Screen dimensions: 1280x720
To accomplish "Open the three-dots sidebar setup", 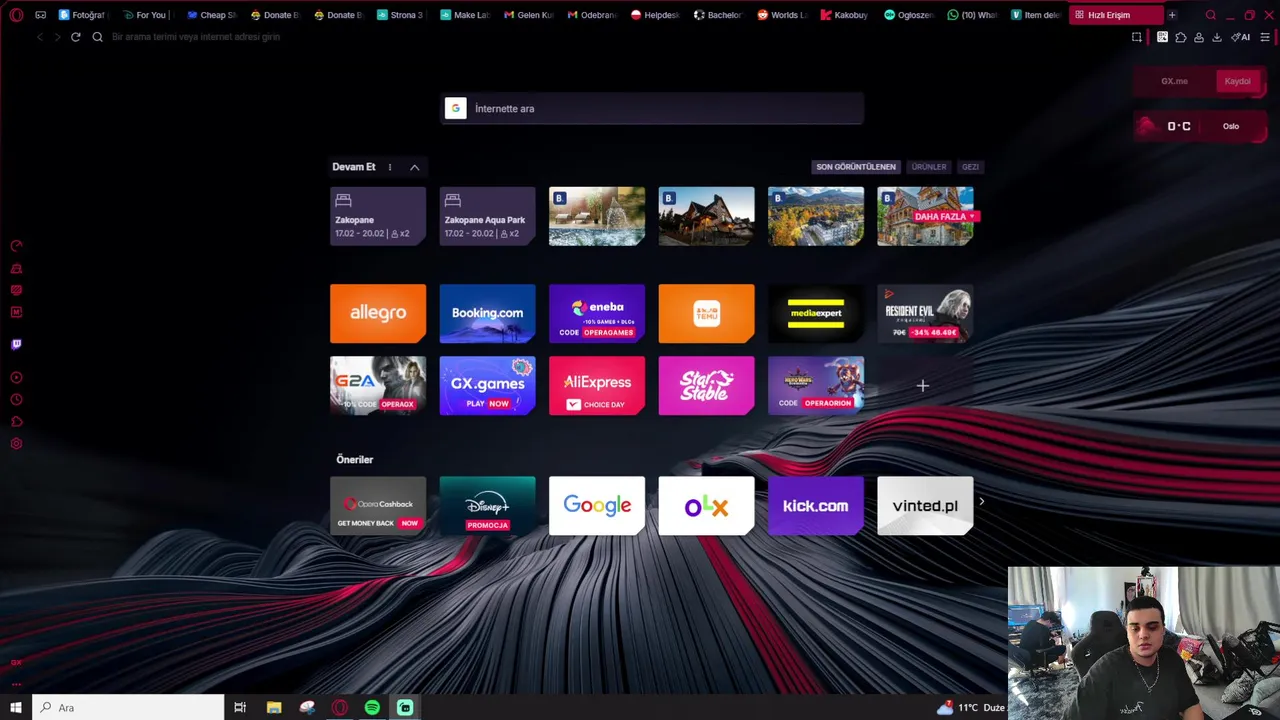I will click(x=16, y=684).
